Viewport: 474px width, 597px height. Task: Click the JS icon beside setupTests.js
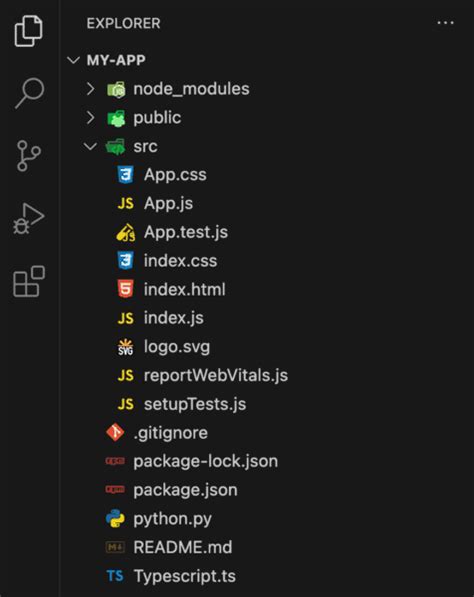click(125, 404)
